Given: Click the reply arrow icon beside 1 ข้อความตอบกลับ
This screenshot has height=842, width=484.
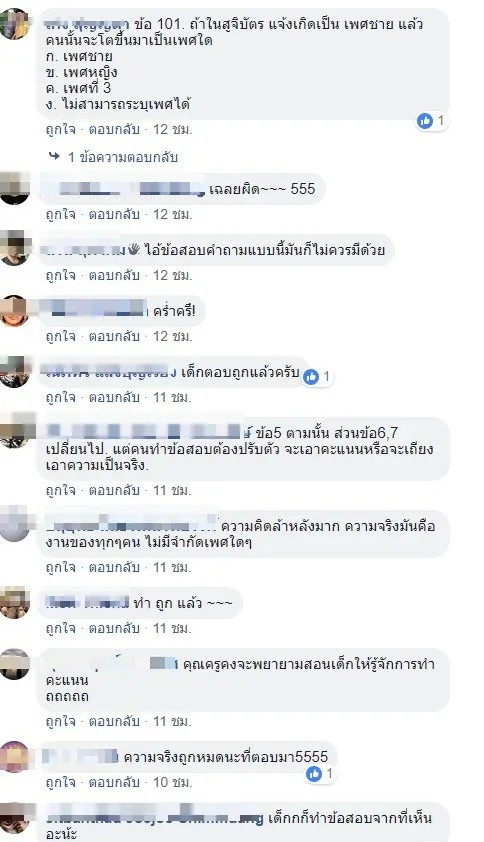Looking at the screenshot, I should (54, 156).
